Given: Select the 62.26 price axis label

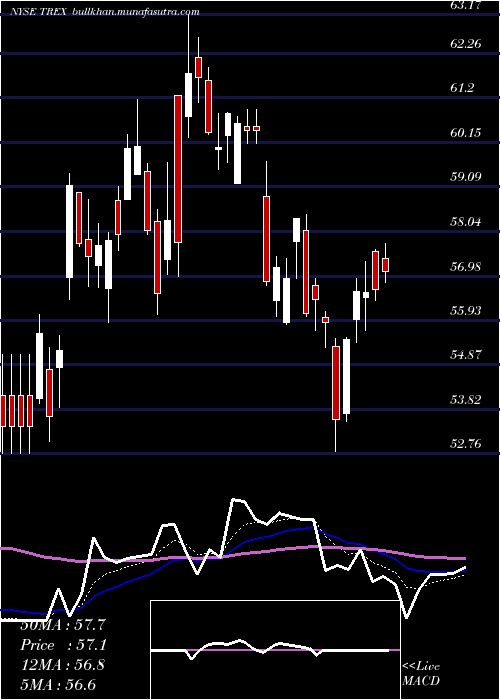Looking at the screenshot, I should tap(466, 44).
